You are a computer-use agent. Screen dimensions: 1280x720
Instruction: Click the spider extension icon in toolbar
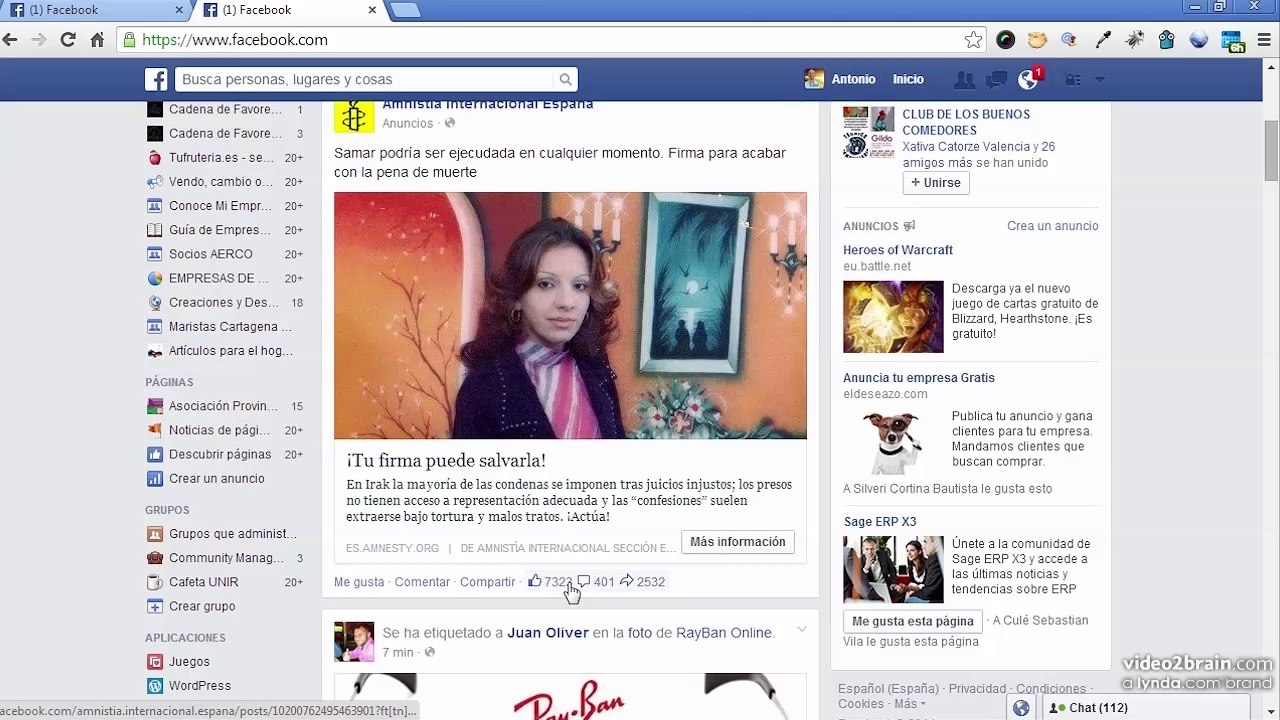(x=1134, y=40)
